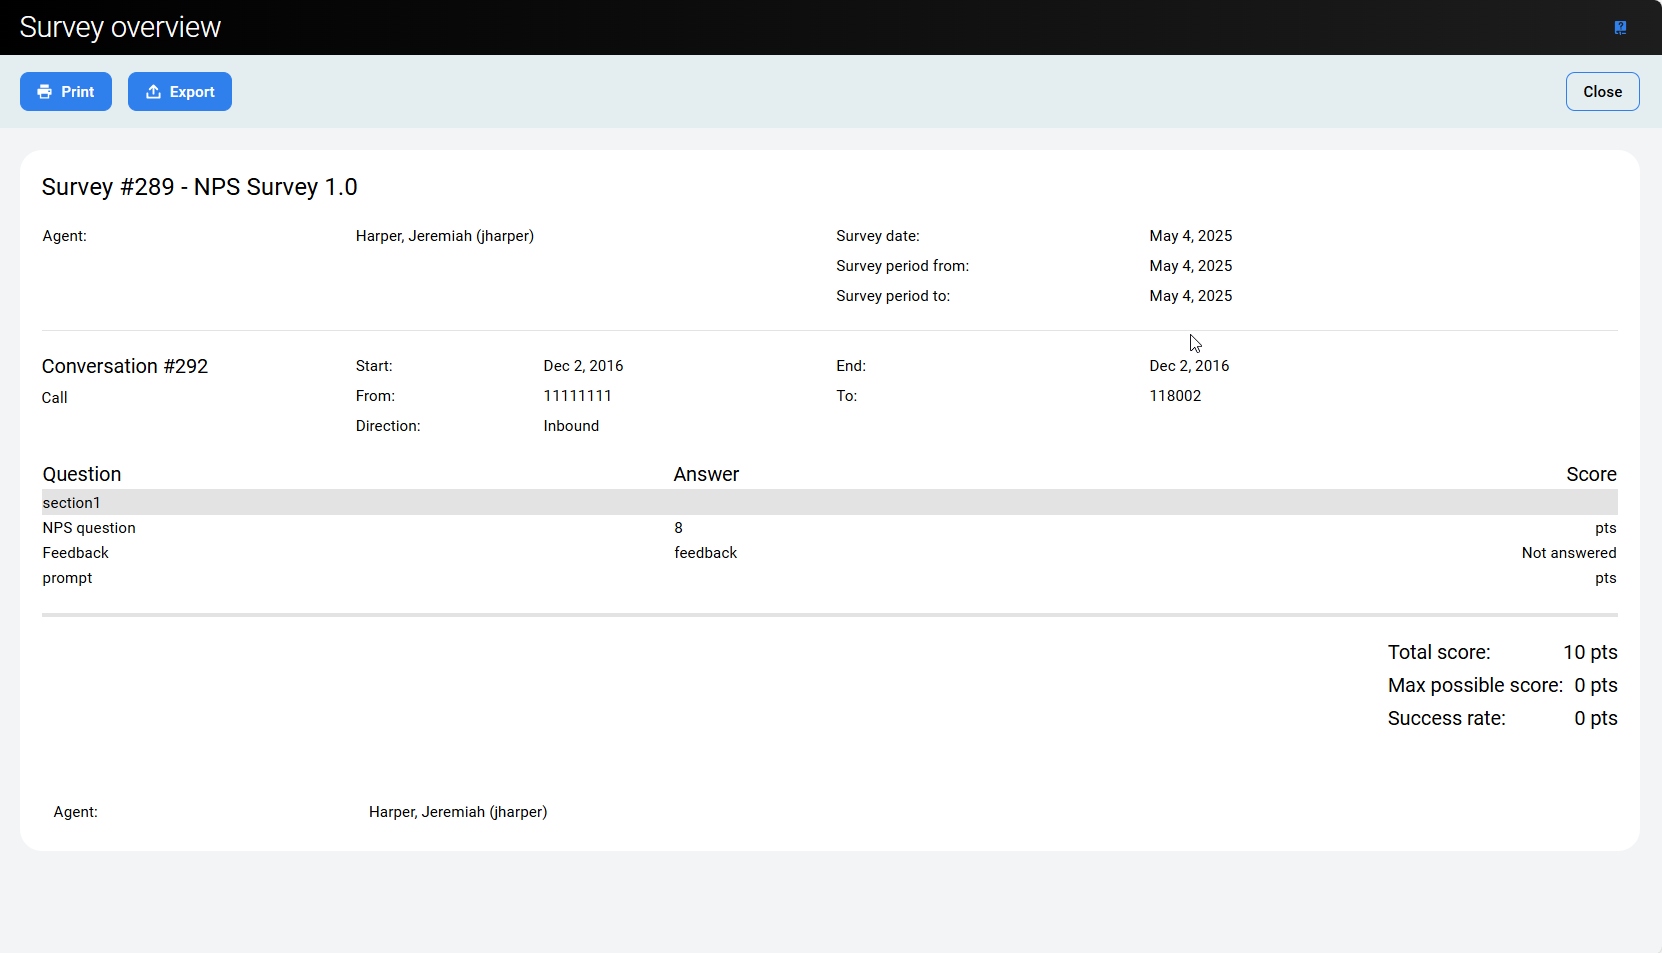Viewport: 1662px width, 953px height.
Task: Click the To number 118002
Action: (x=1175, y=396)
